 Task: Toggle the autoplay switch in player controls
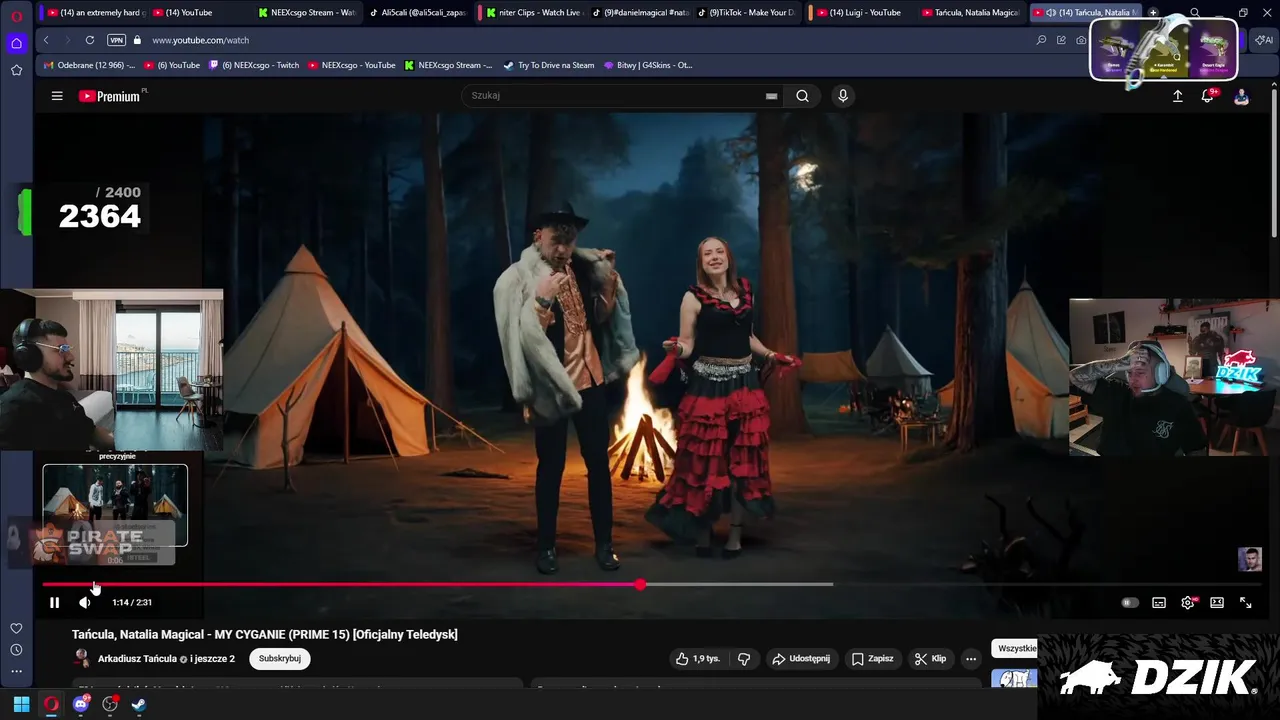click(x=1130, y=603)
